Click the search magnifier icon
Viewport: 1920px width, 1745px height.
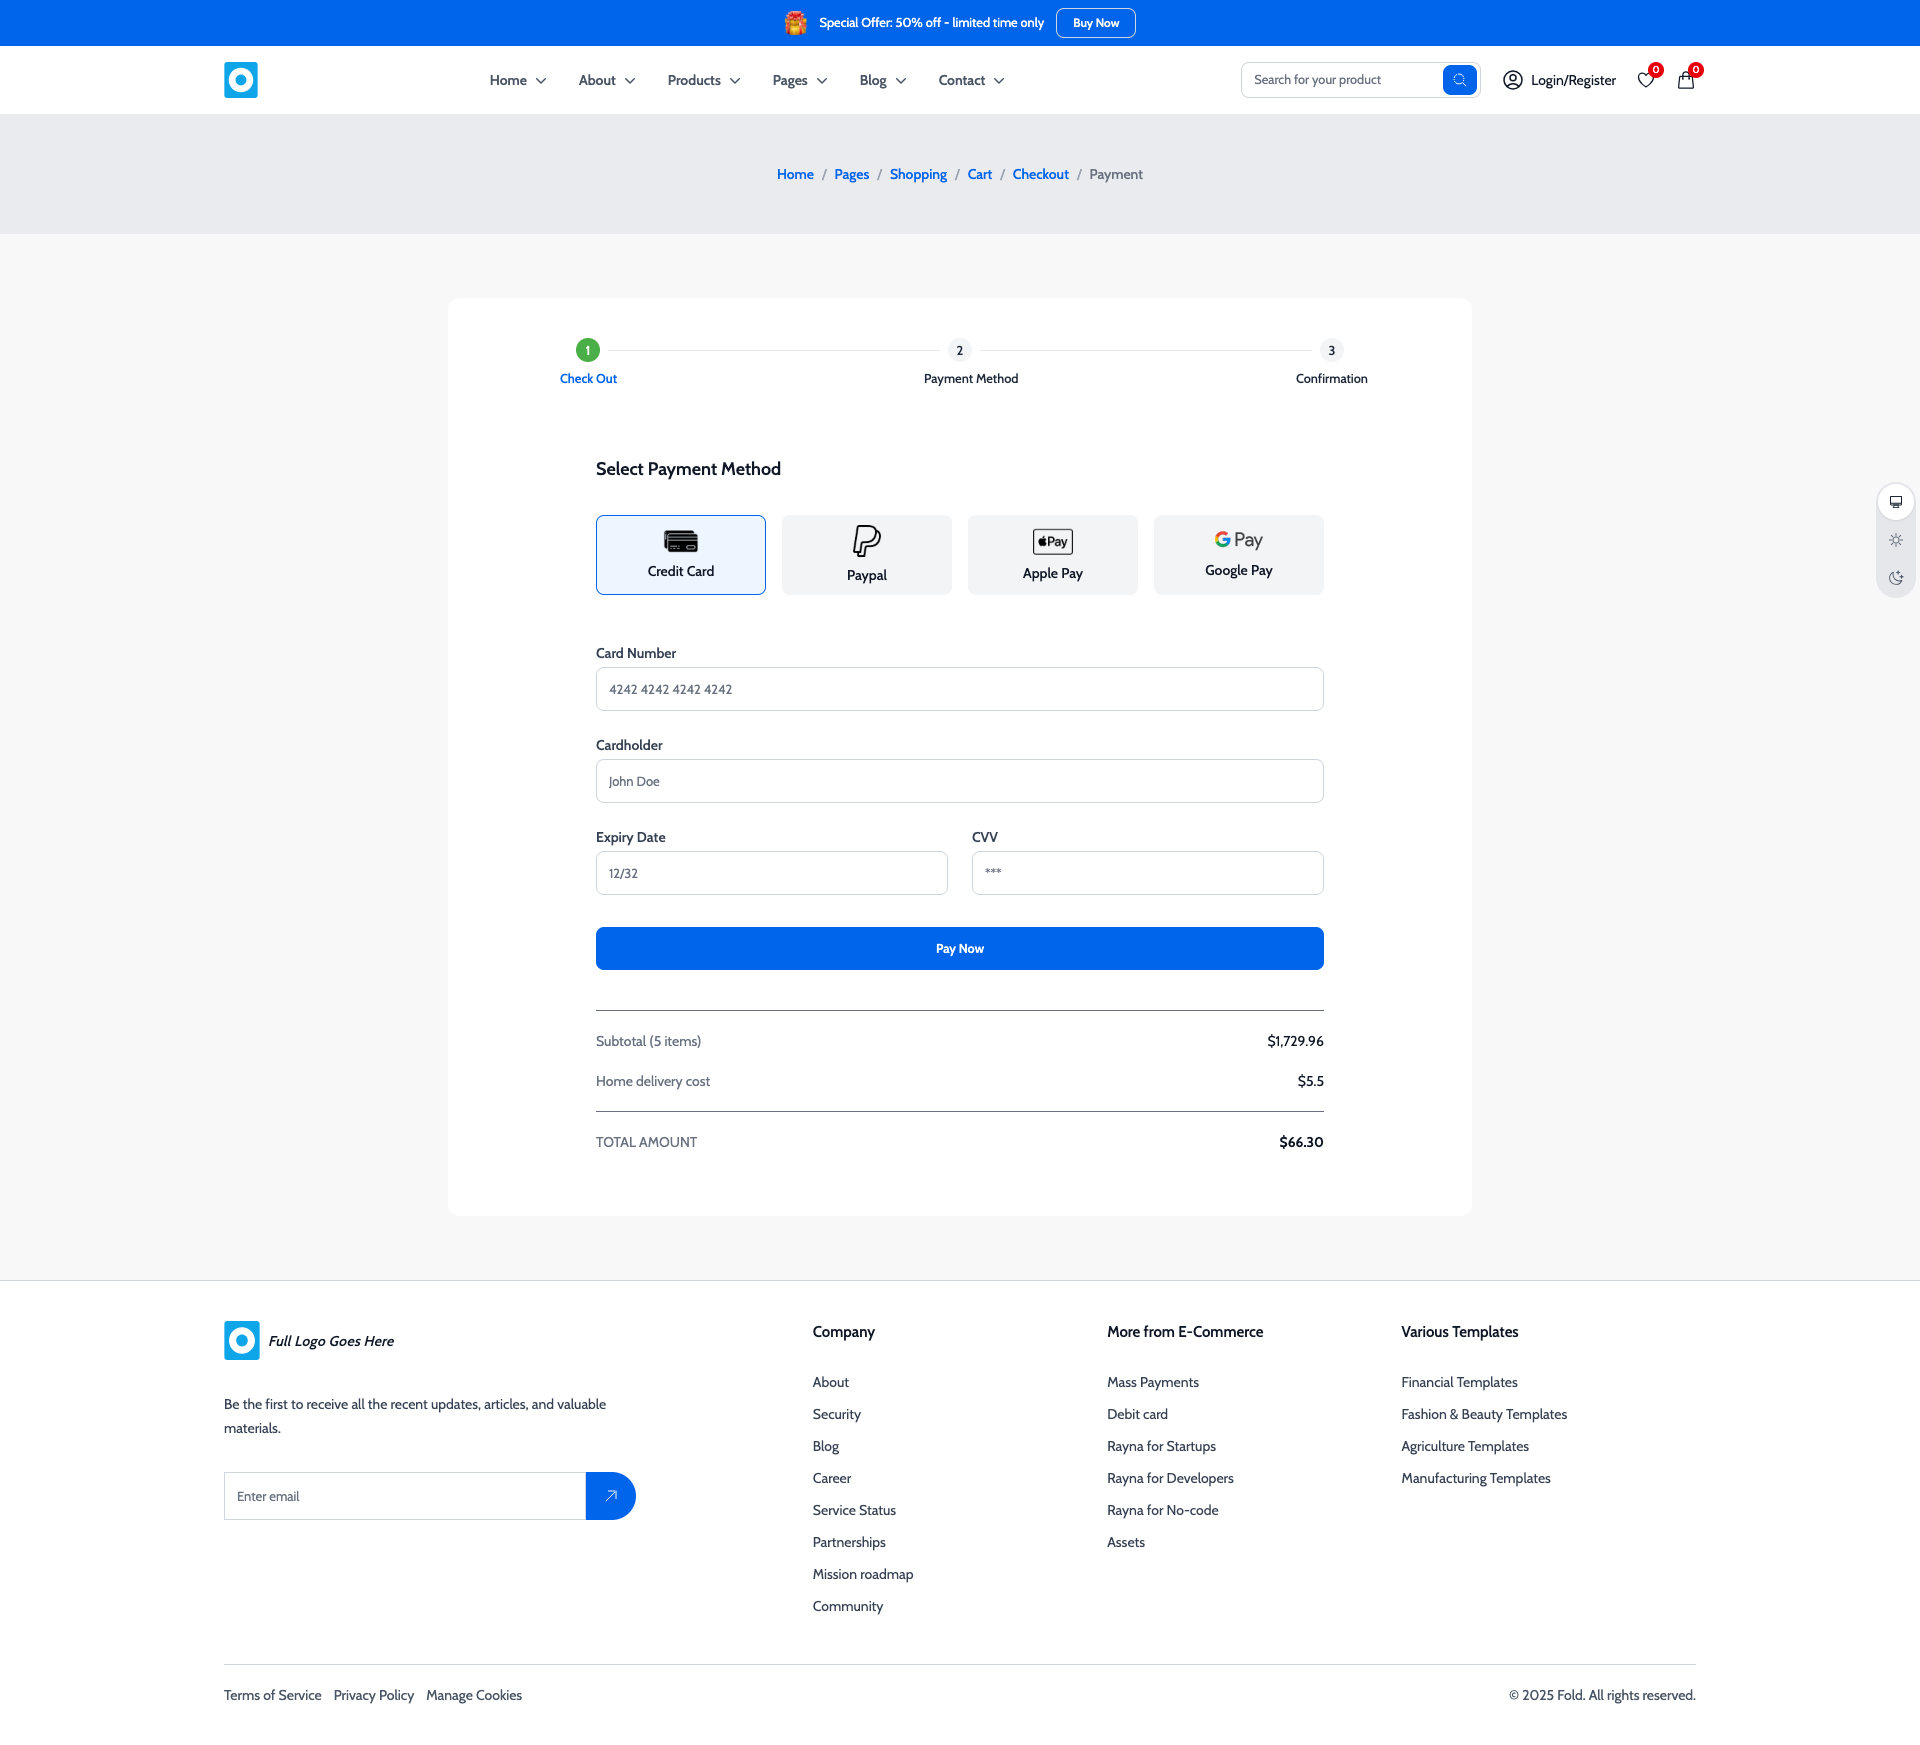pyautogui.click(x=1460, y=79)
